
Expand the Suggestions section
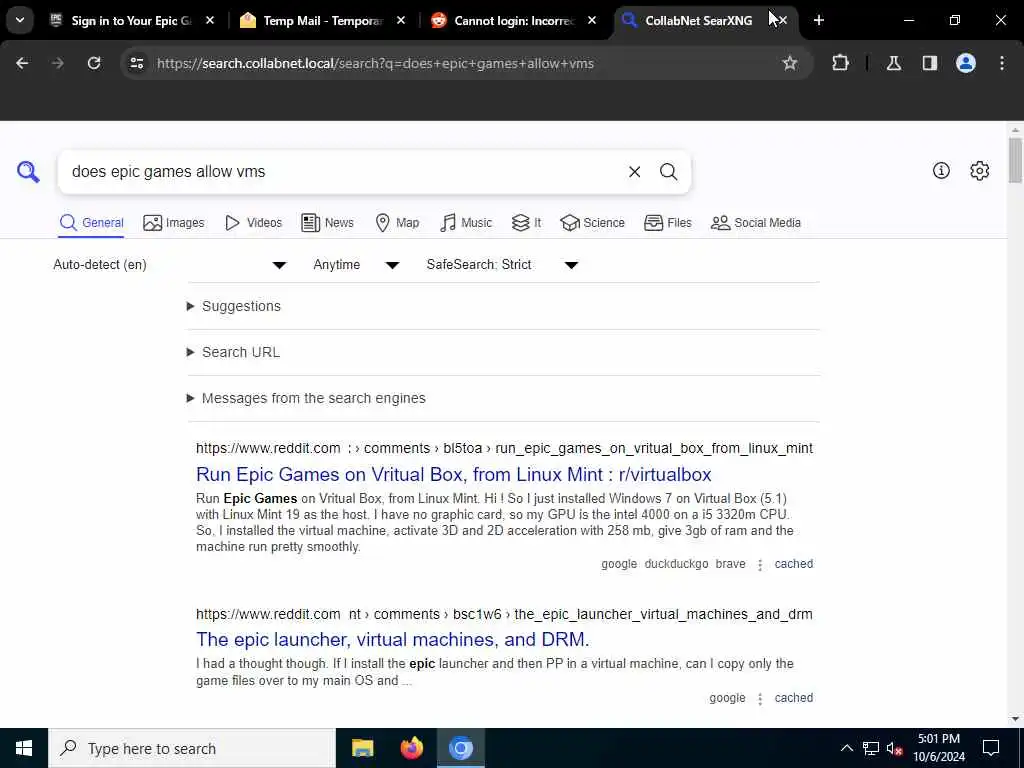pyautogui.click(x=234, y=306)
